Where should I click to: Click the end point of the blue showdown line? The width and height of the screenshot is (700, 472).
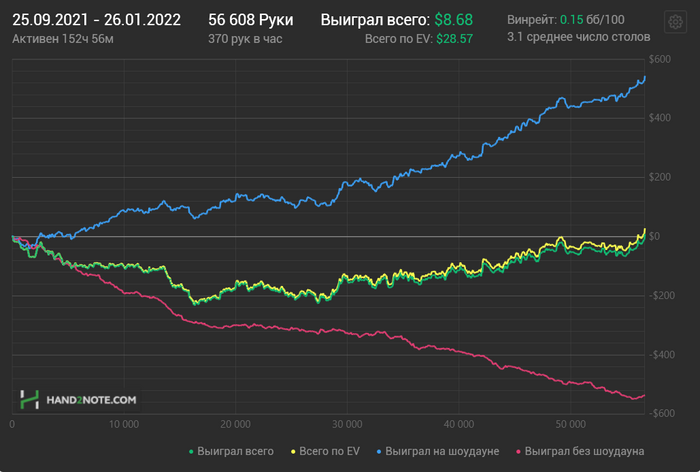click(x=645, y=77)
